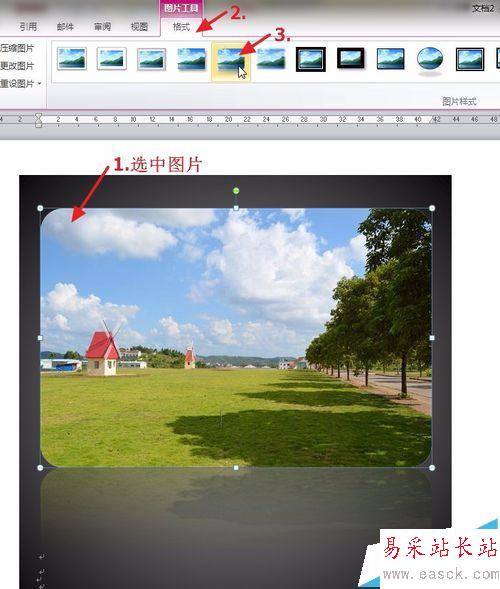
Task: Open the 邮件 ribbon tab
Action: point(65,27)
